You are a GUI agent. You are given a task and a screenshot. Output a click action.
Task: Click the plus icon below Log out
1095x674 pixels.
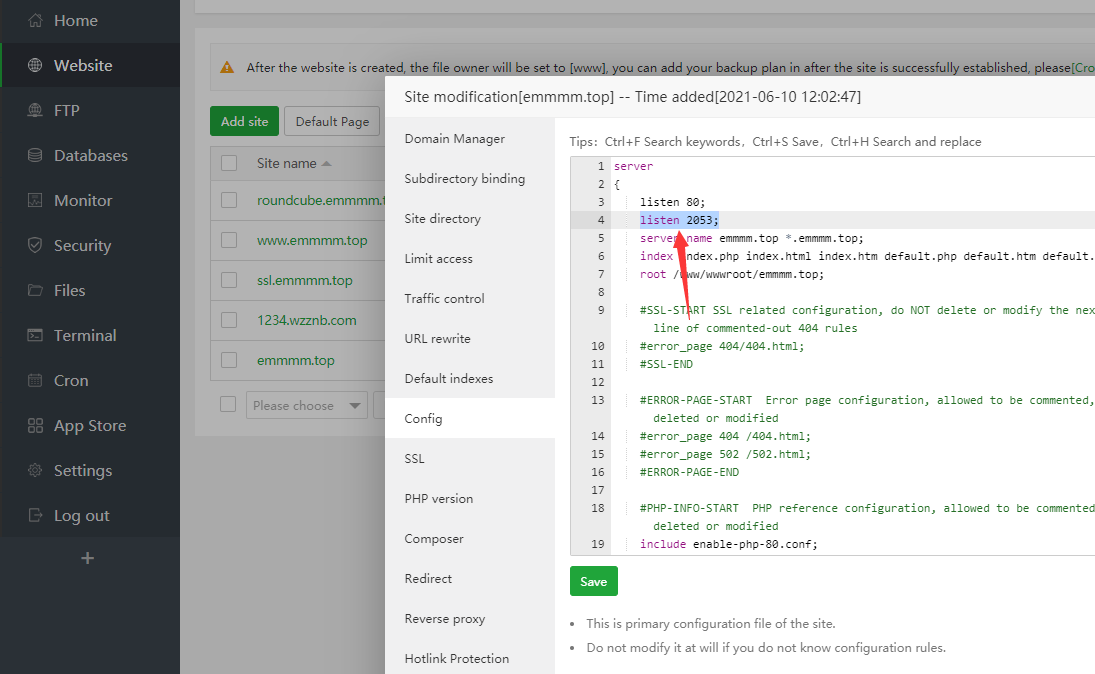(88, 558)
